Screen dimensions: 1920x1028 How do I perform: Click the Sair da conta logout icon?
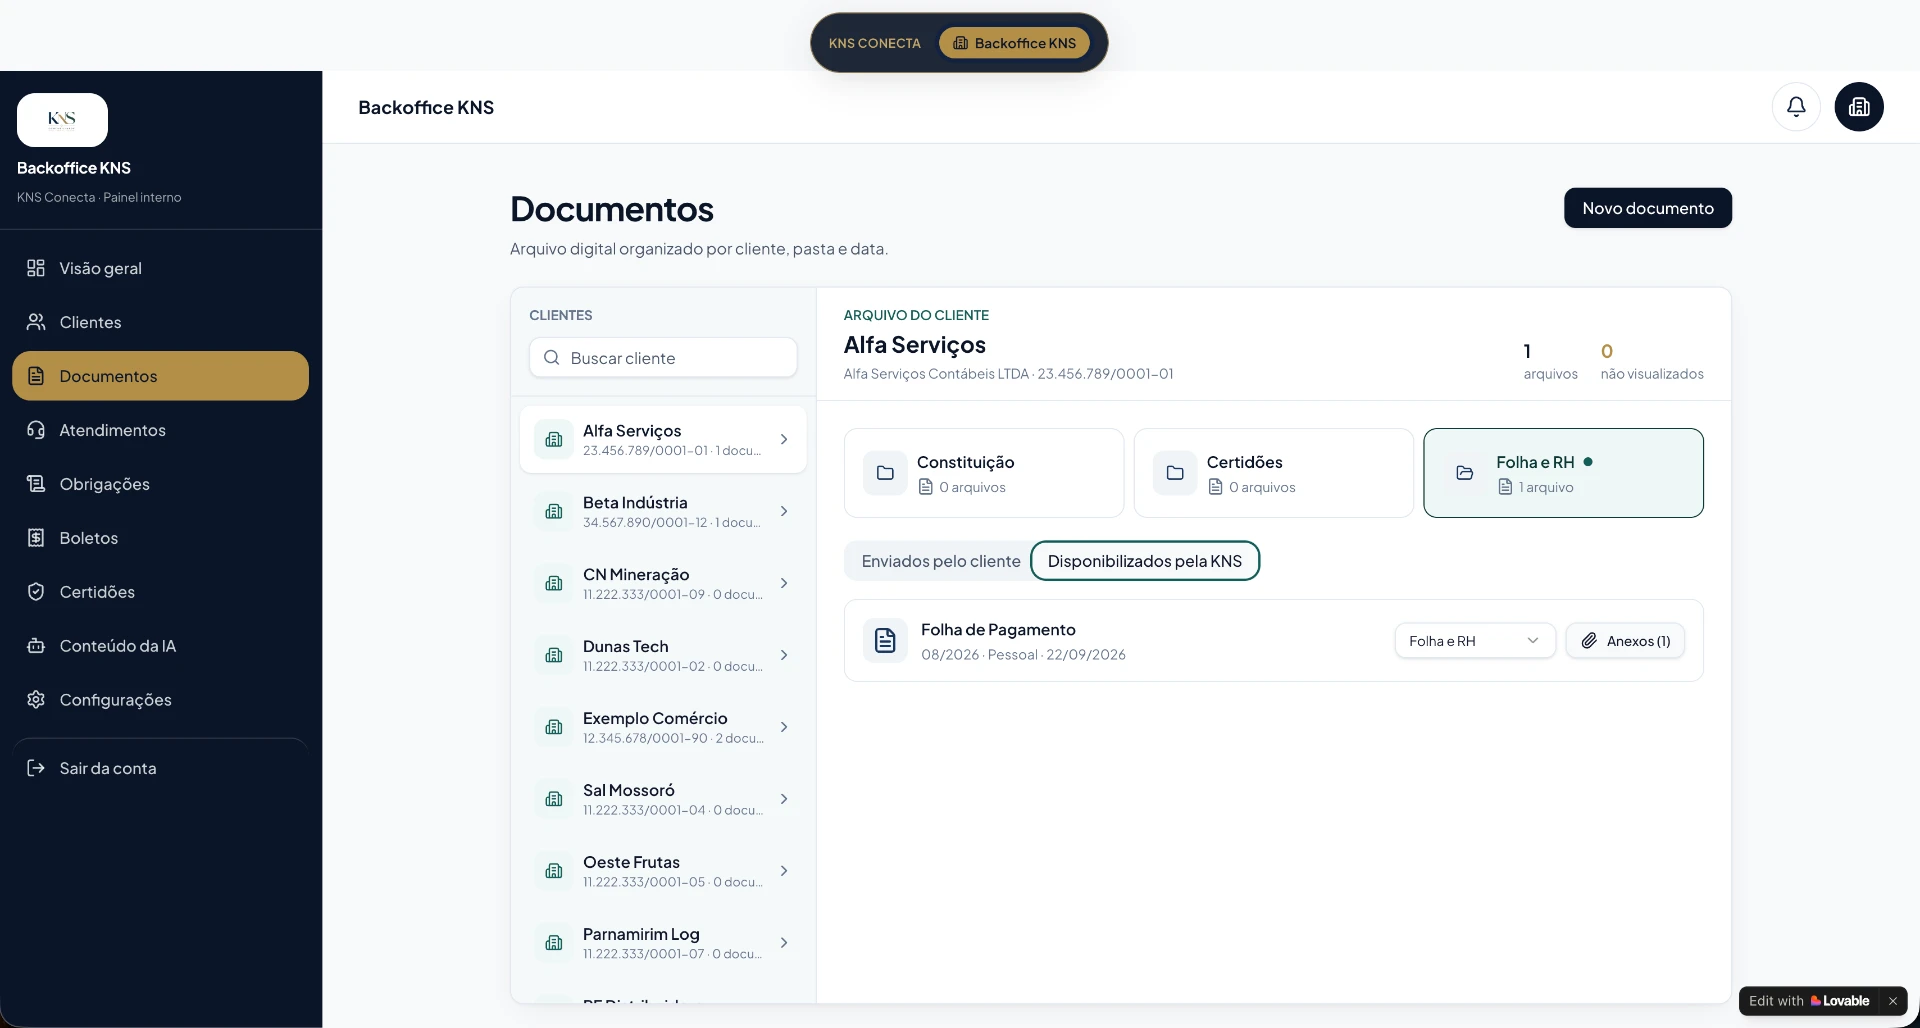click(x=36, y=768)
